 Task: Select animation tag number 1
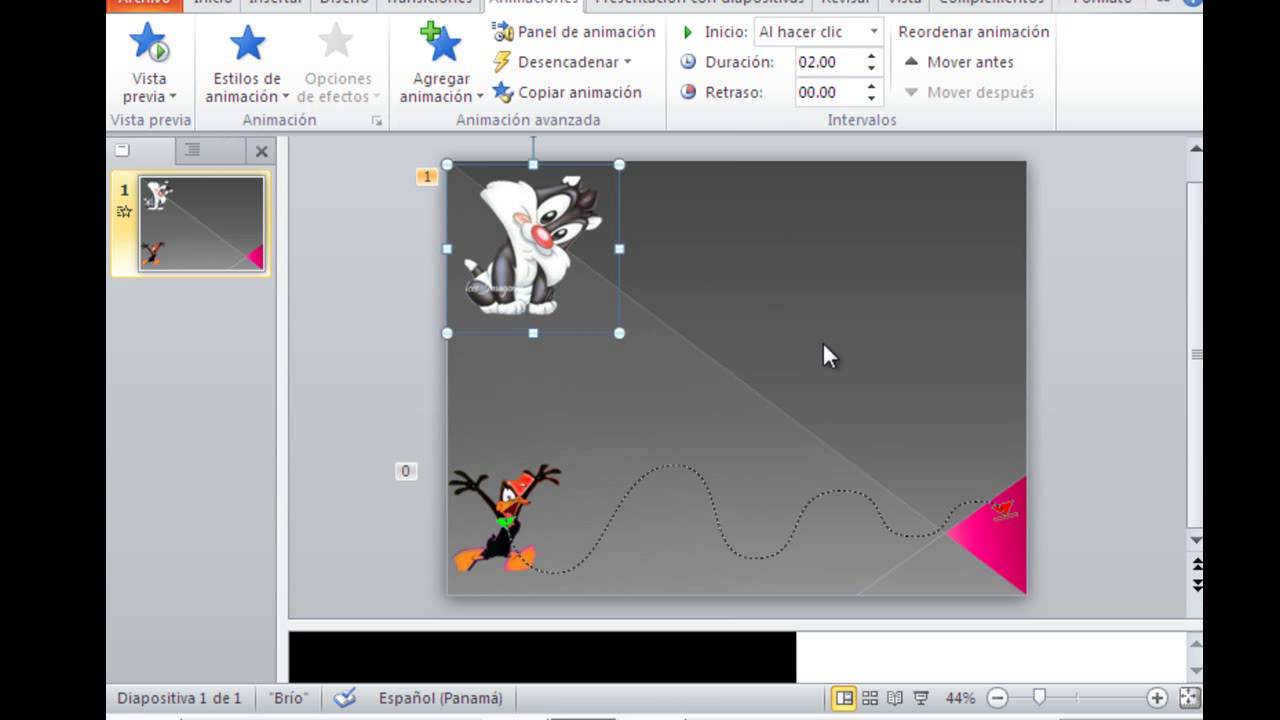click(x=427, y=177)
